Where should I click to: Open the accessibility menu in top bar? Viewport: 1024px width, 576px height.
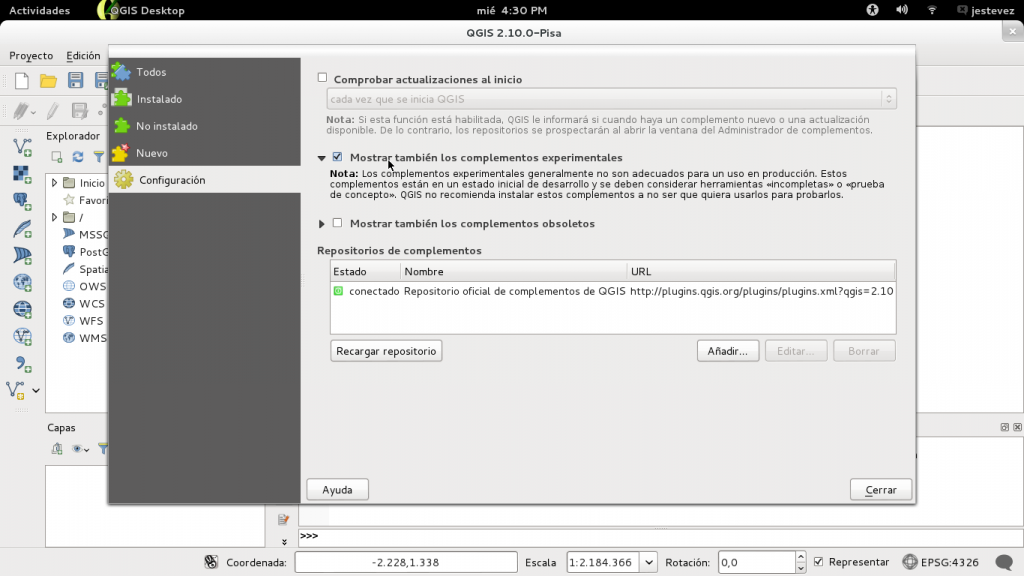point(872,10)
